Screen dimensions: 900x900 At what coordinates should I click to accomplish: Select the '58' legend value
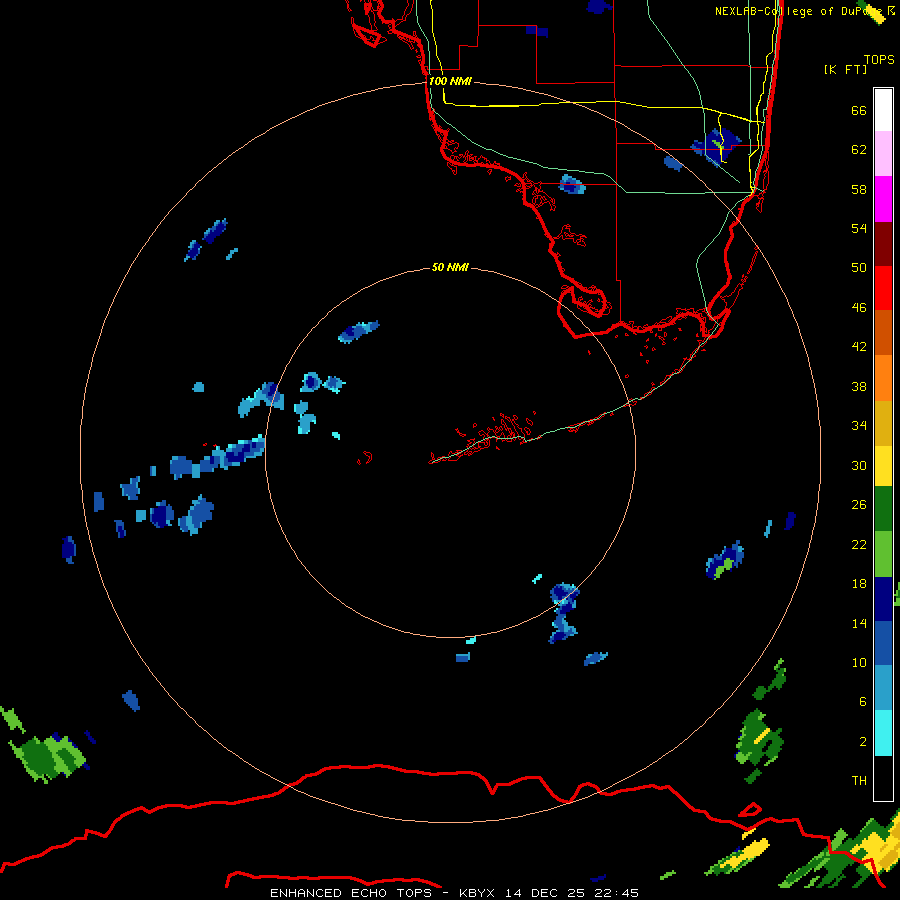pyautogui.click(x=859, y=189)
